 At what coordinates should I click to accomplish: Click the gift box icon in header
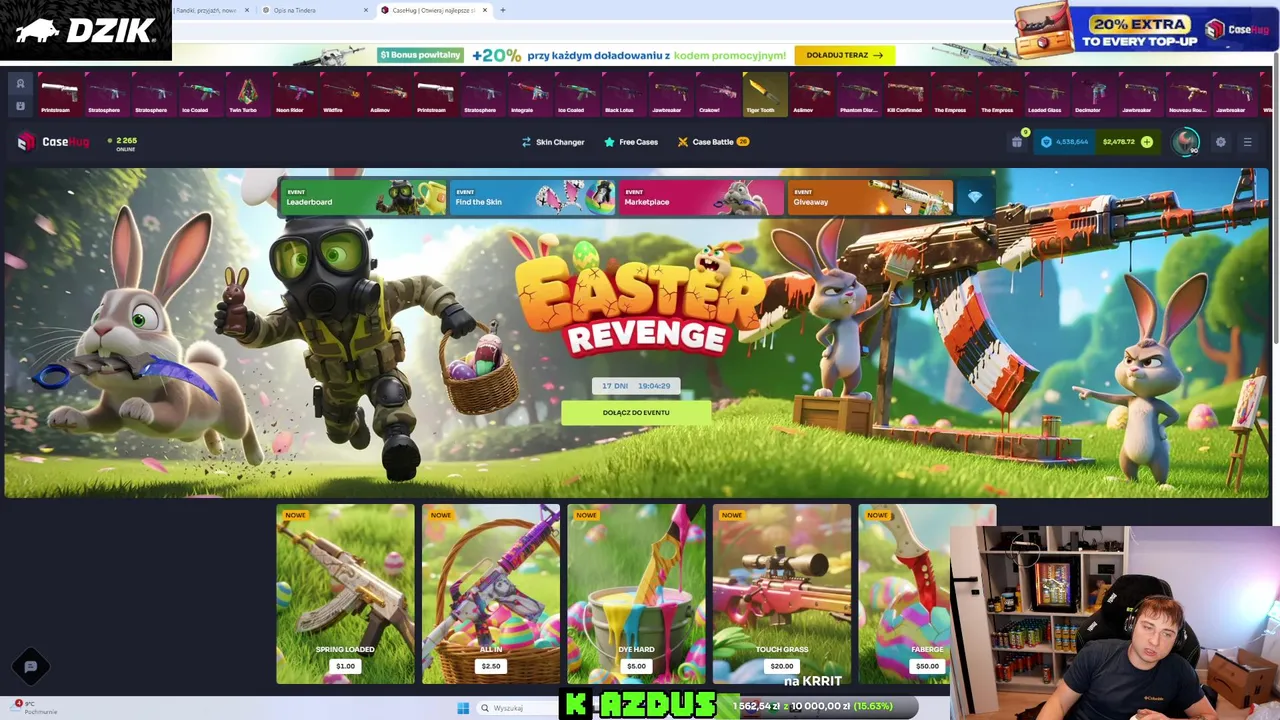1017,142
